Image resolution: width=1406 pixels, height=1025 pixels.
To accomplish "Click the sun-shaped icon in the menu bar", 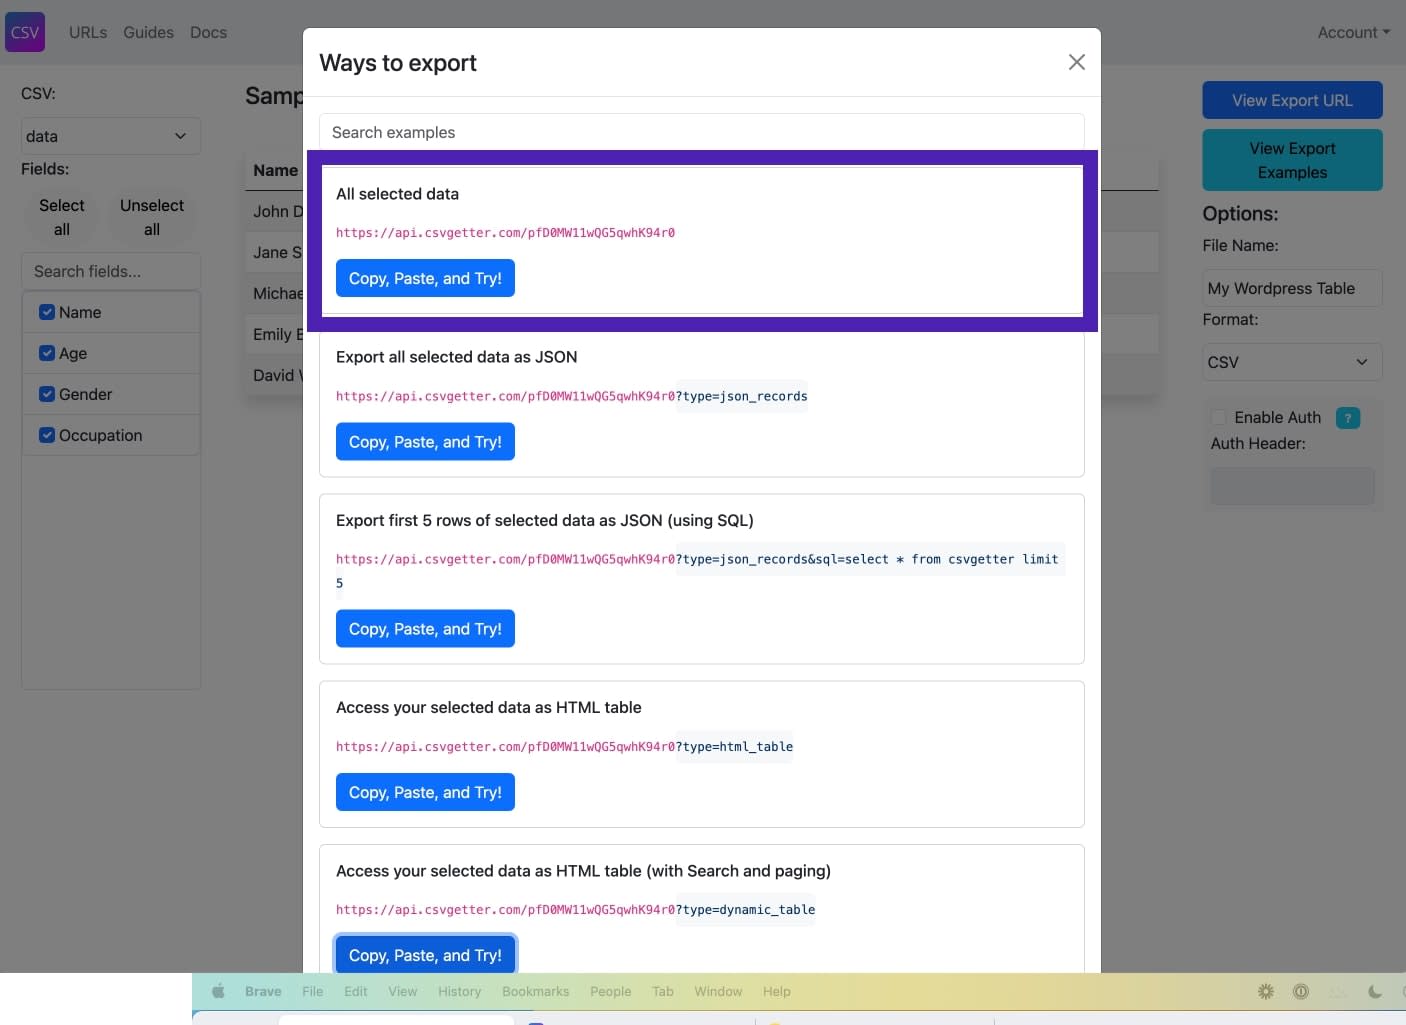I will 1265,991.
